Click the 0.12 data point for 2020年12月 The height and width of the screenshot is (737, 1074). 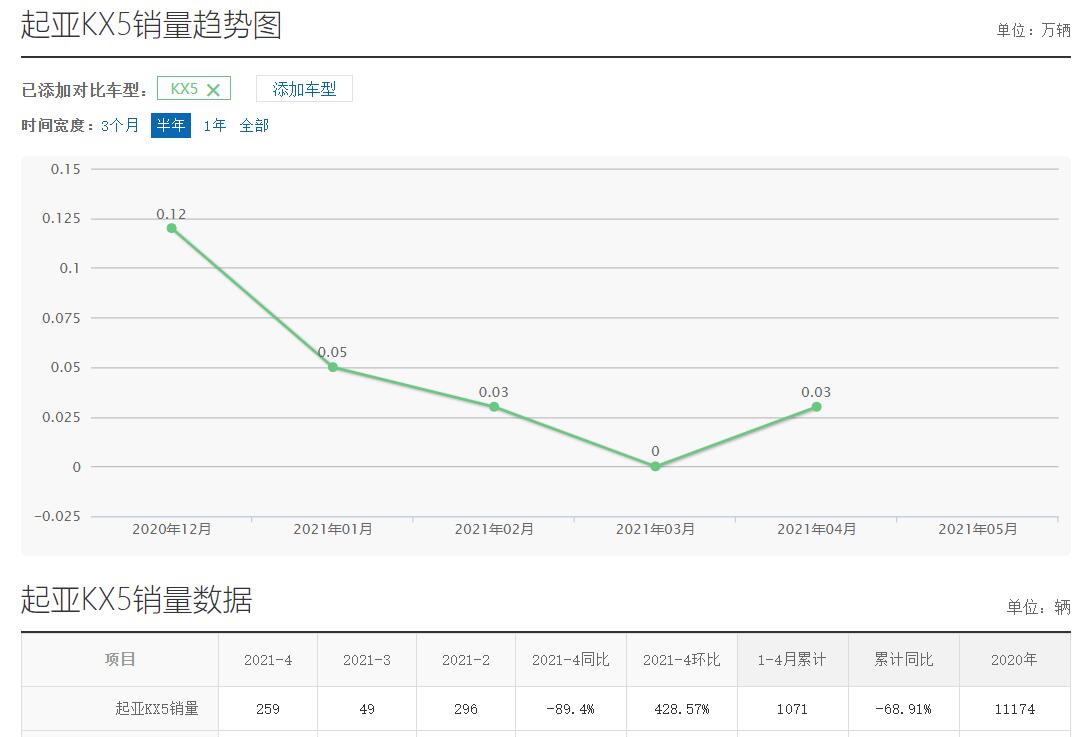171,228
